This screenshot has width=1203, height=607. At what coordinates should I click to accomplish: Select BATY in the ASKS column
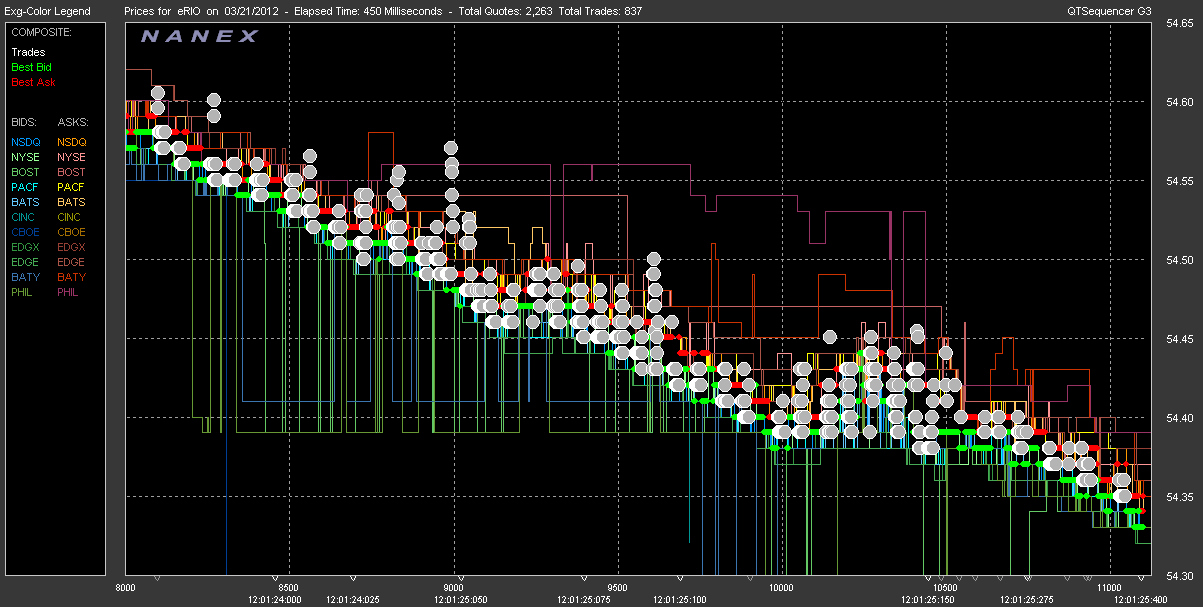point(71,277)
